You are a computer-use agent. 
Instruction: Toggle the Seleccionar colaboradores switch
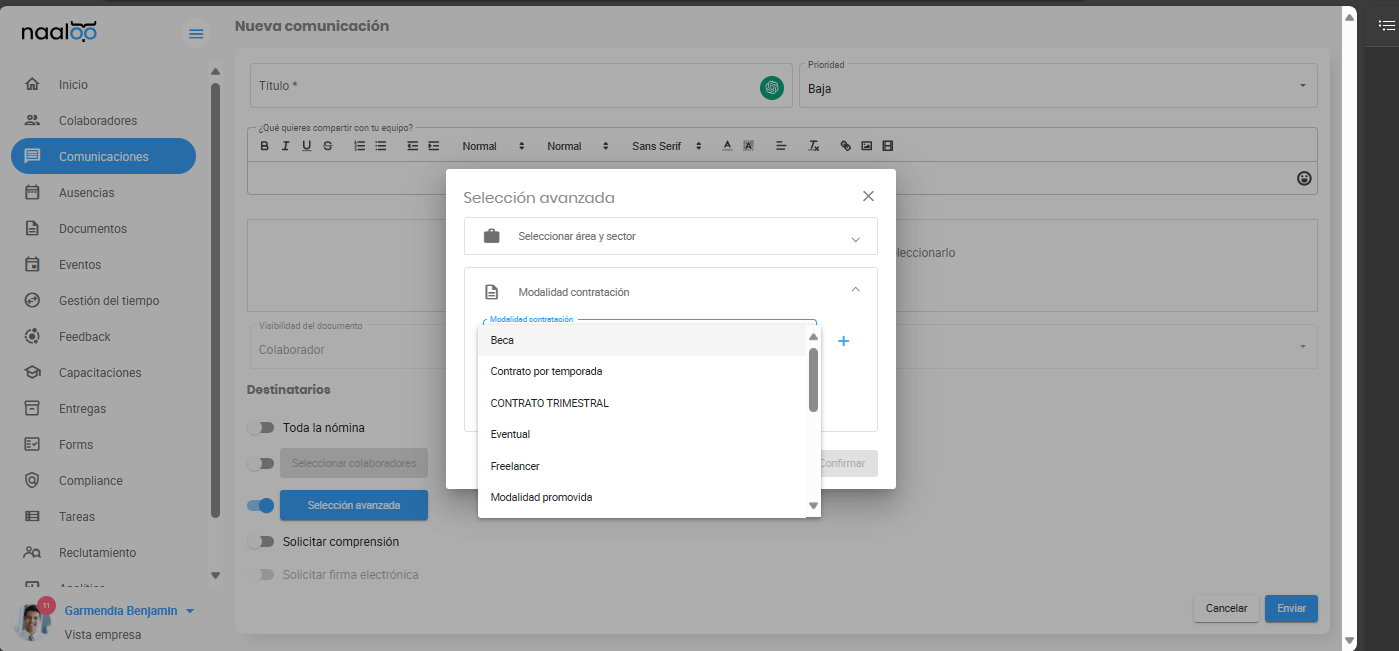[x=261, y=463]
